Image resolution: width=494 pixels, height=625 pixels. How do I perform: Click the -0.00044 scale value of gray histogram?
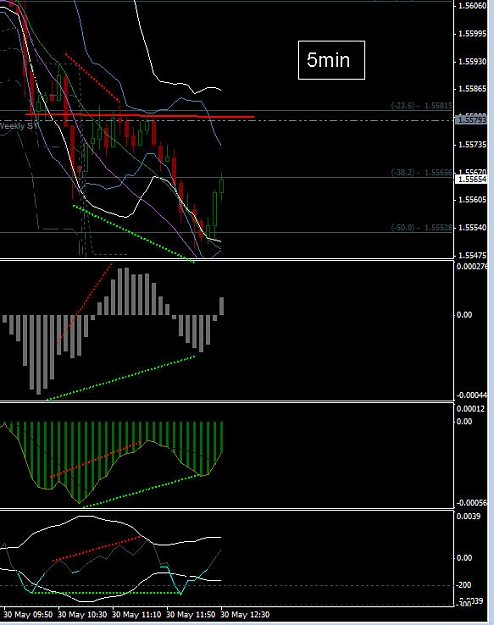pos(472,395)
